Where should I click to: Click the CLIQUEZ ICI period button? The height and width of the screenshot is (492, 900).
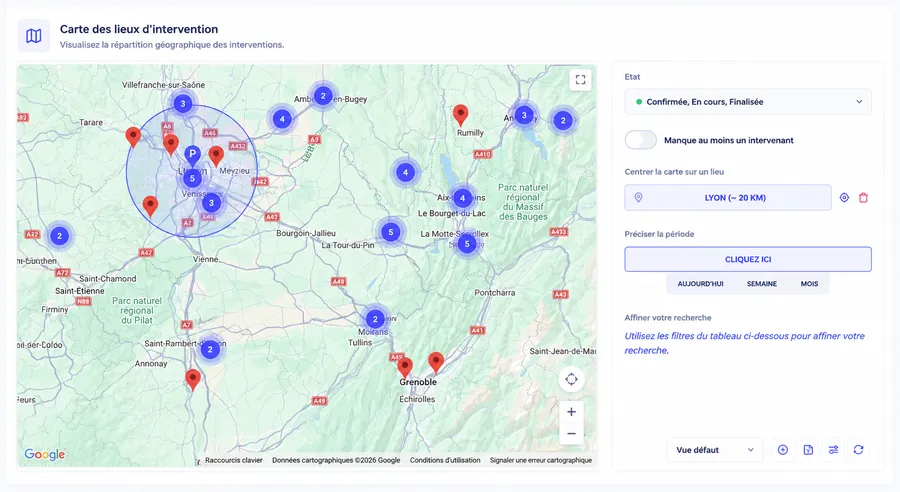748,259
